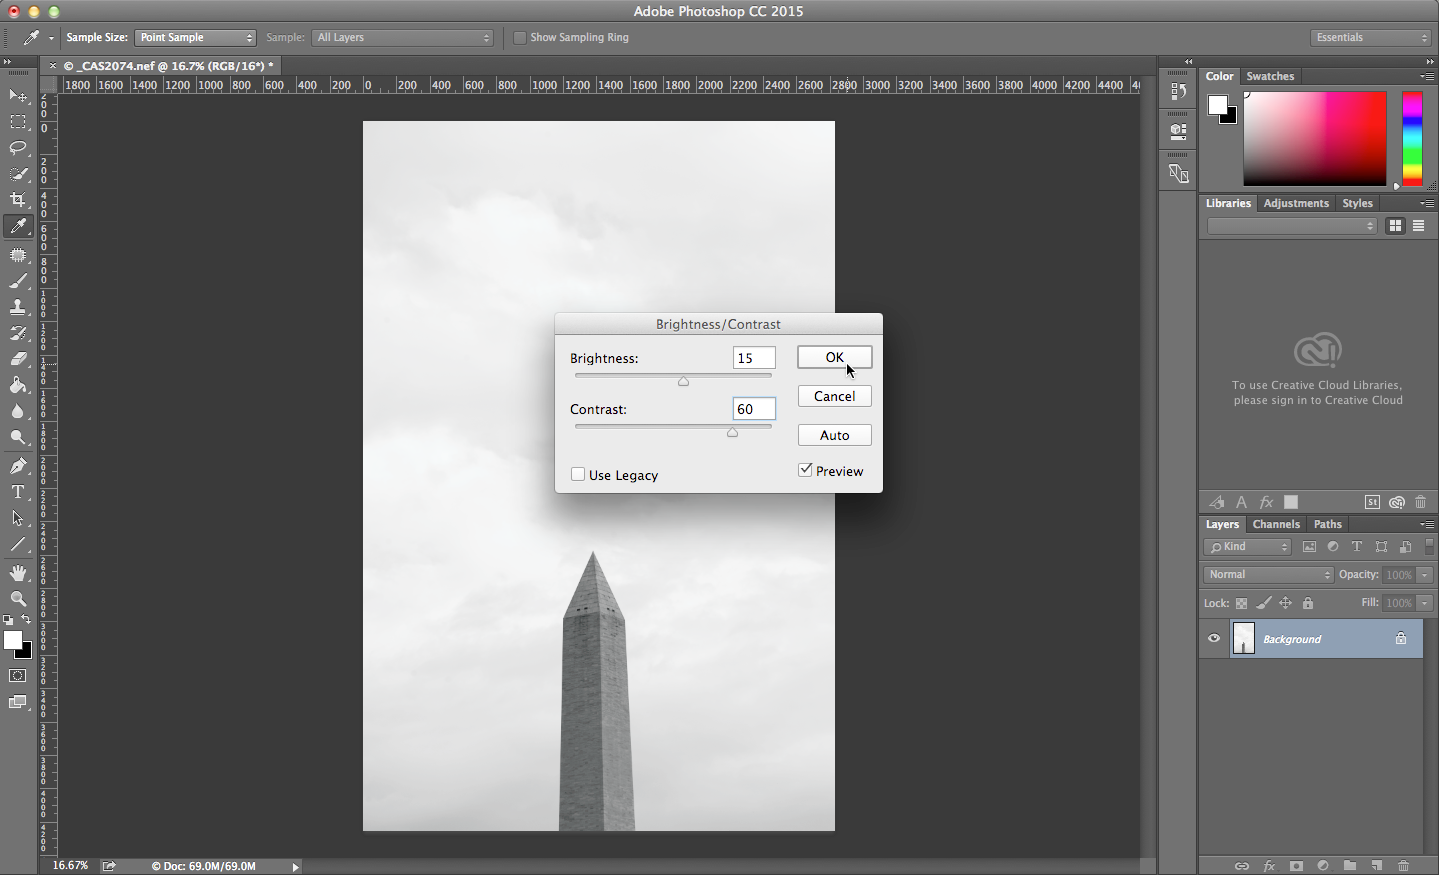The height and width of the screenshot is (875, 1439).
Task: Select the Hand tool
Action: click(18, 572)
